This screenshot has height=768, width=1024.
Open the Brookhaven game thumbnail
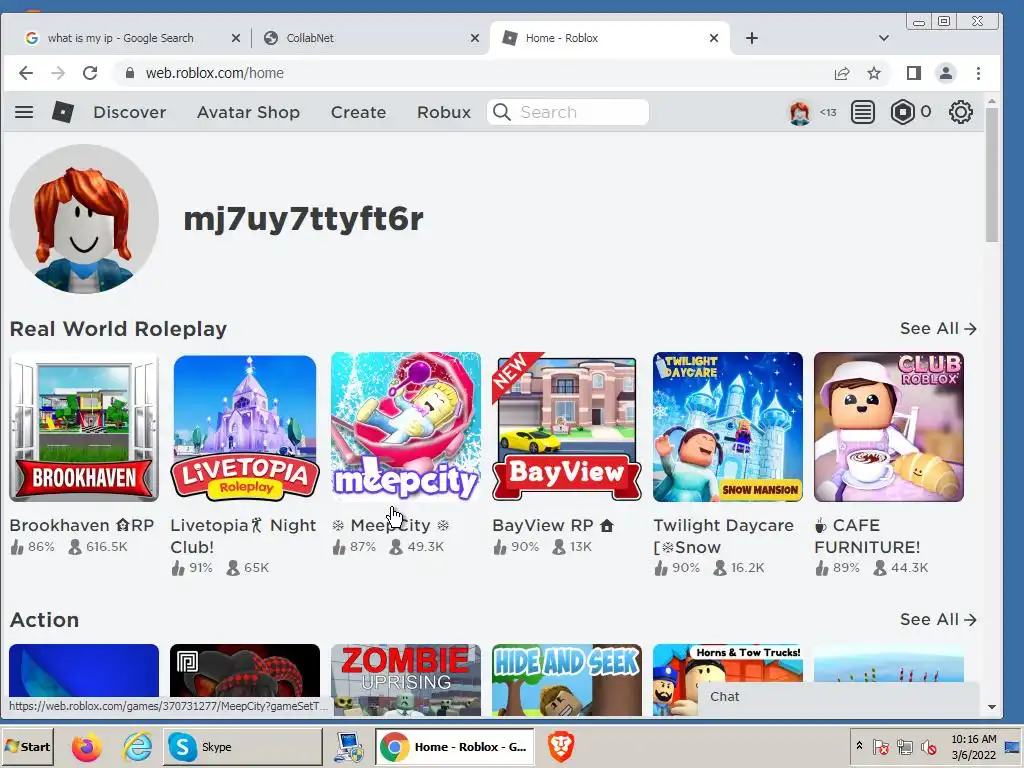click(84, 427)
